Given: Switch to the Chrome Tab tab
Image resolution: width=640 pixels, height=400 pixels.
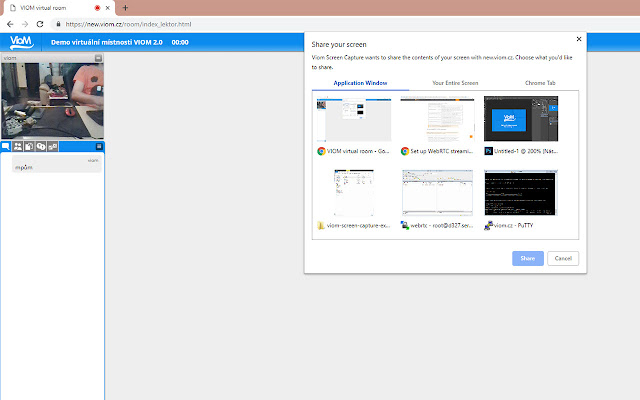Looking at the screenshot, I should tap(540, 83).
